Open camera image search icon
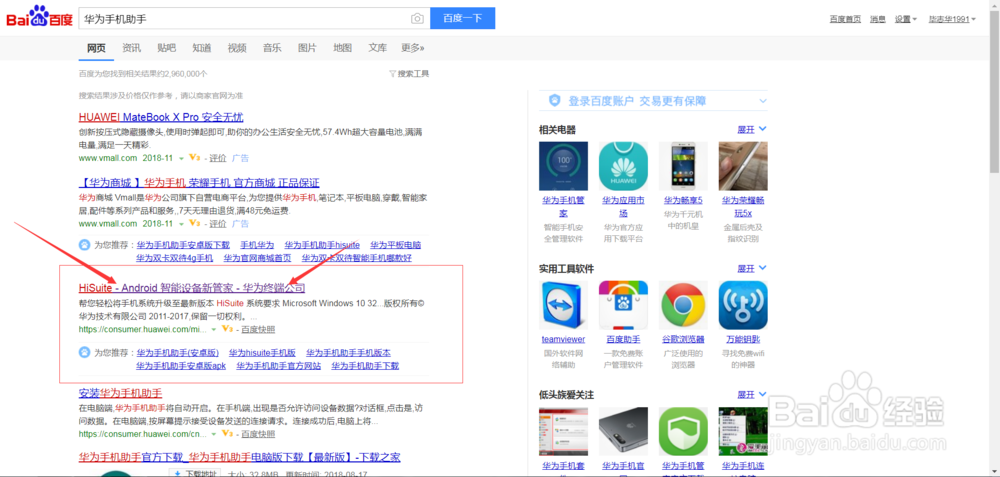This screenshot has height=477, width=1000. tap(417, 18)
